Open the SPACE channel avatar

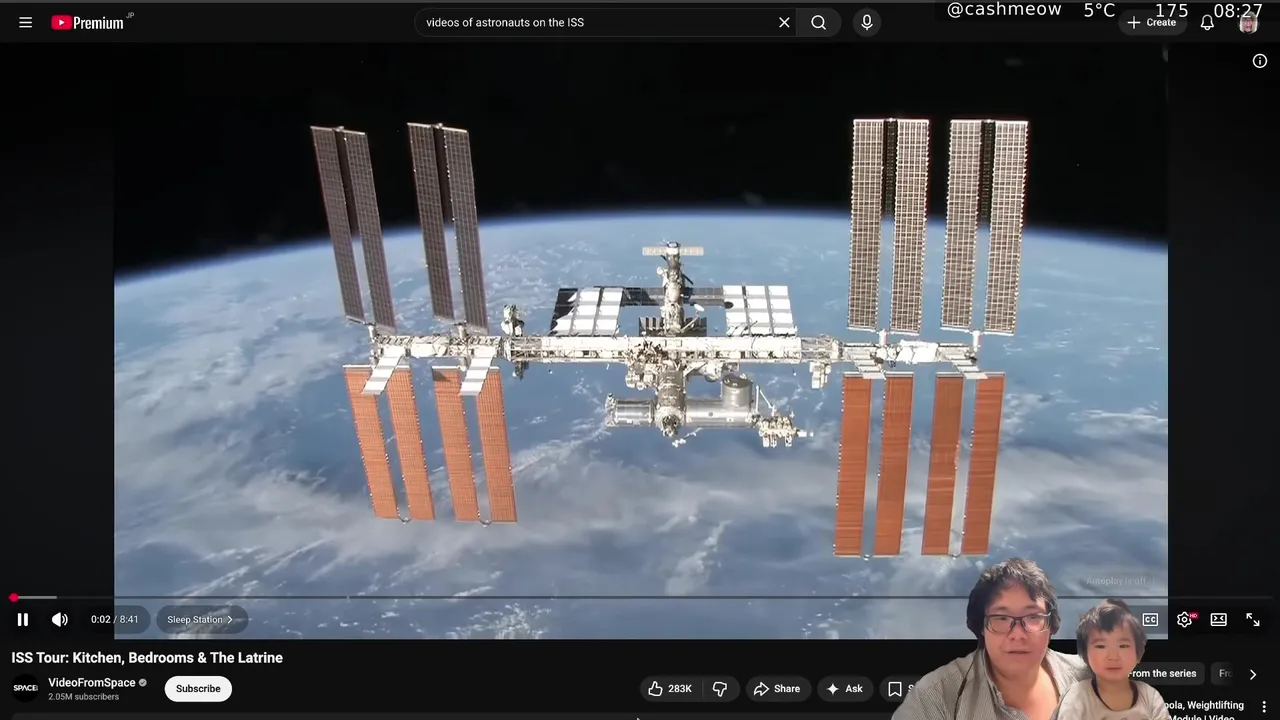click(25, 688)
